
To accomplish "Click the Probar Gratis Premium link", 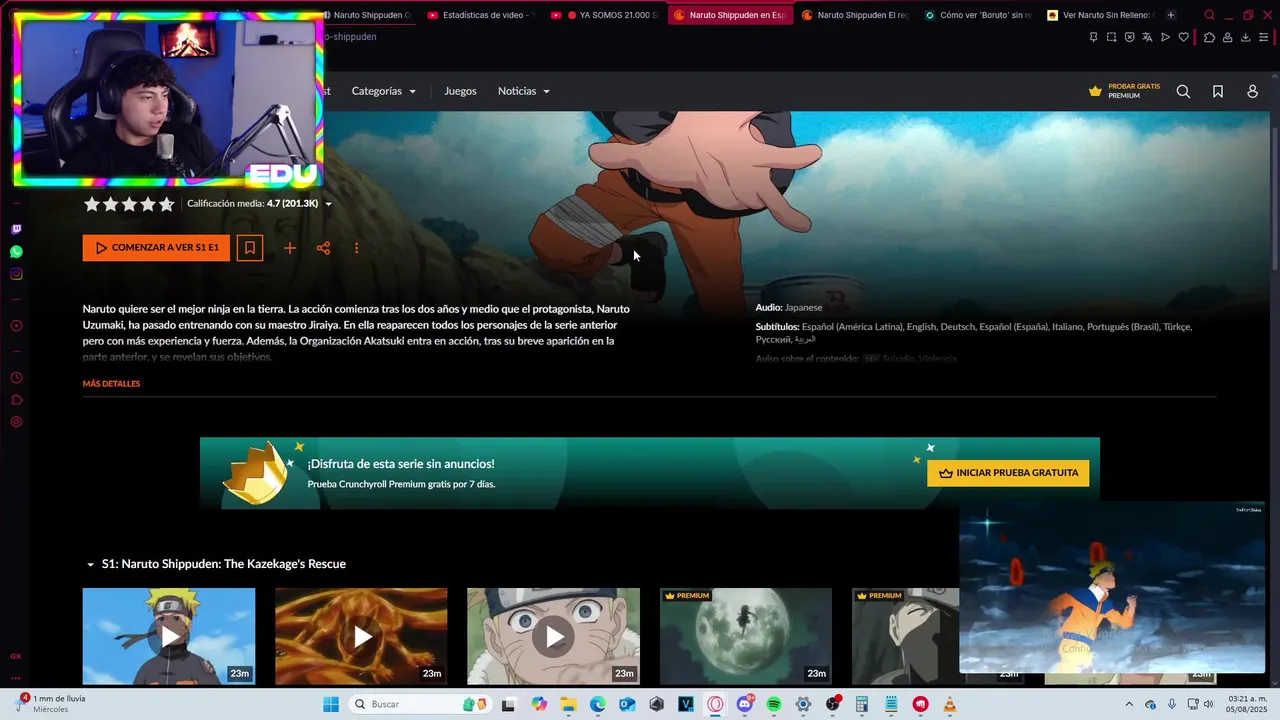I will (x=1124, y=91).
